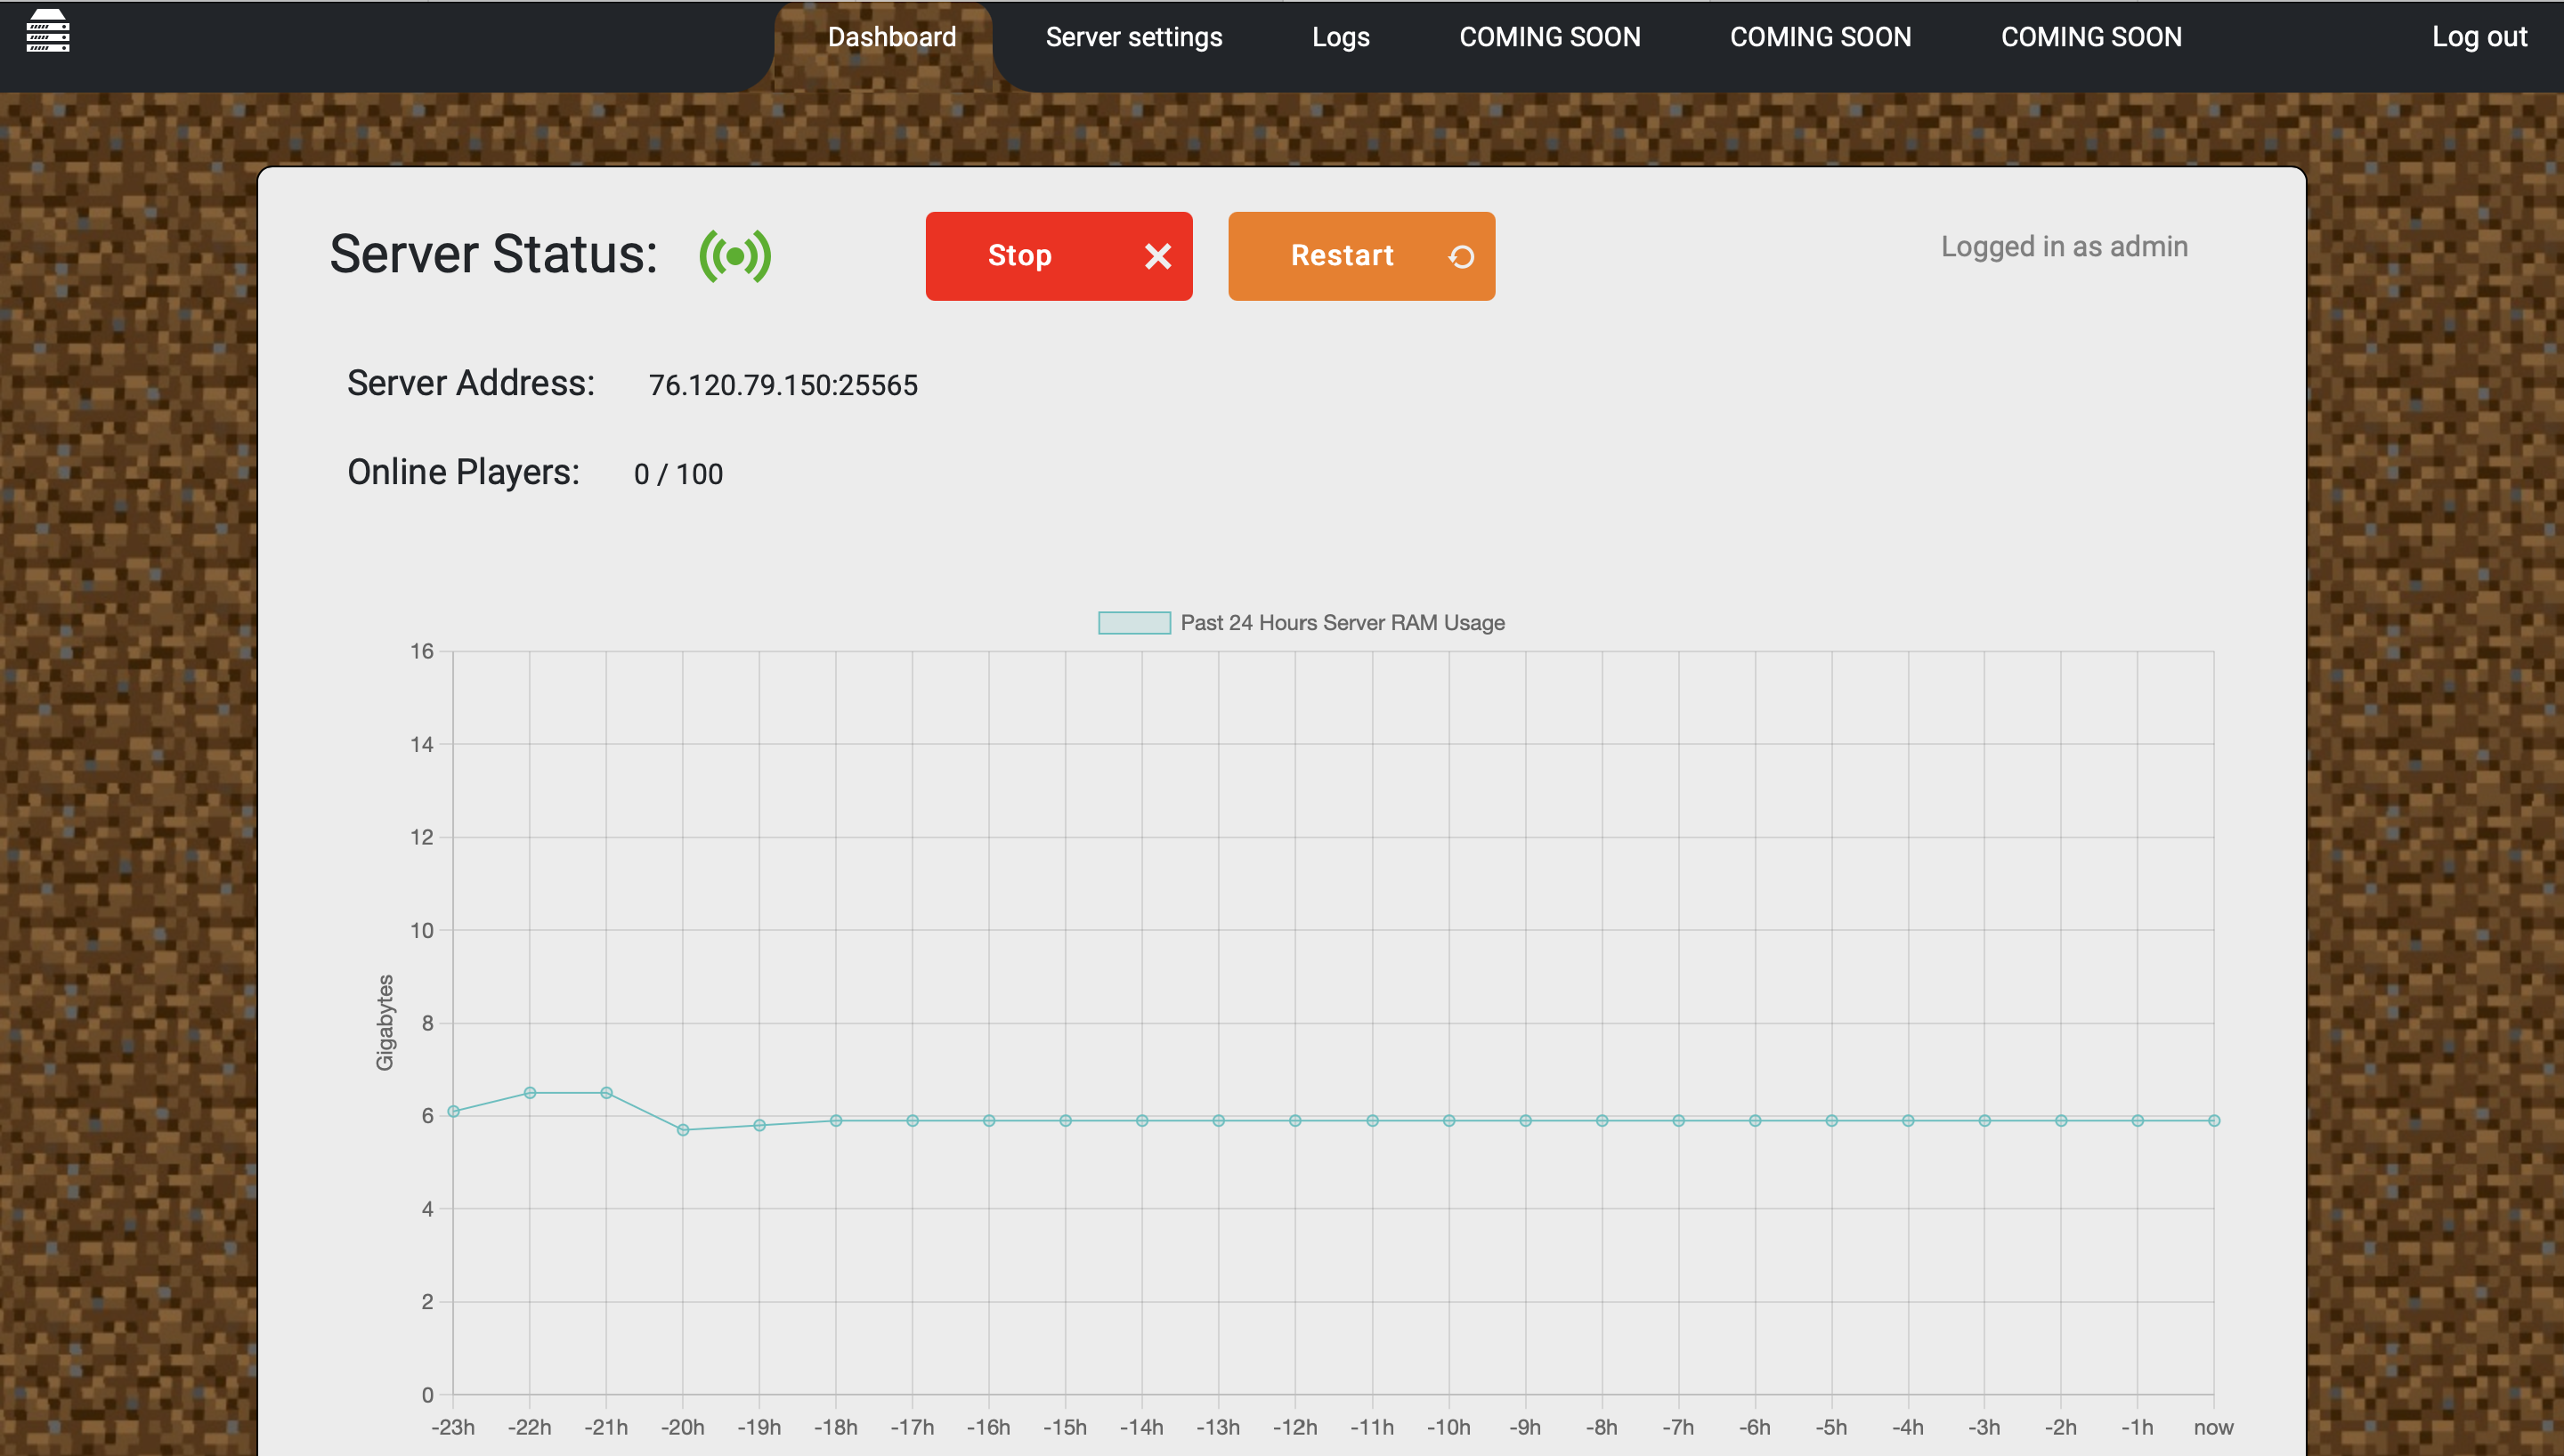The width and height of the screenshot is (2564, 1456).
Task: Click the '6' y-axis tick label
Action: [x=427, y=1116]
